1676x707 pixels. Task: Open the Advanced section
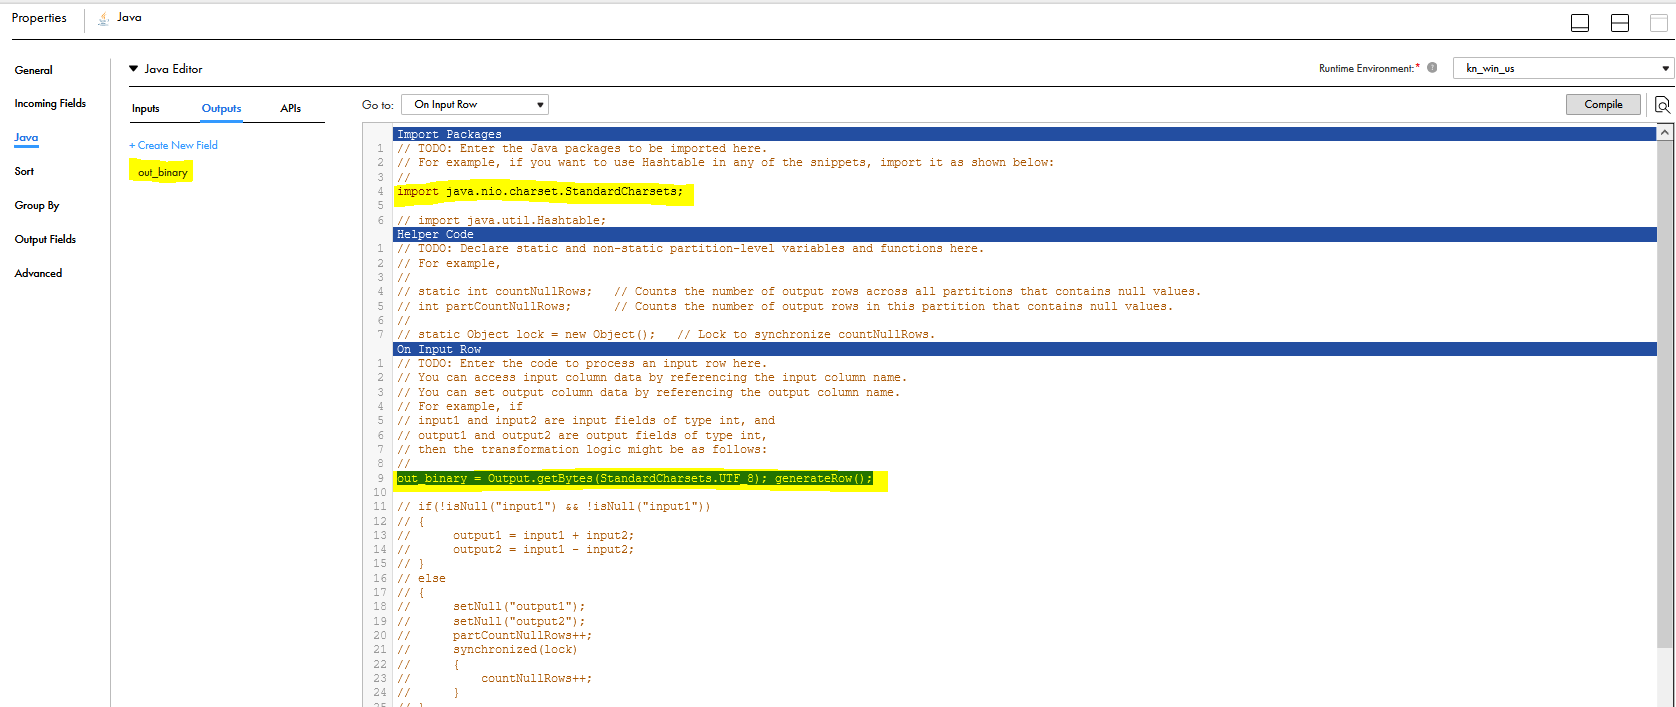(38, 273)
